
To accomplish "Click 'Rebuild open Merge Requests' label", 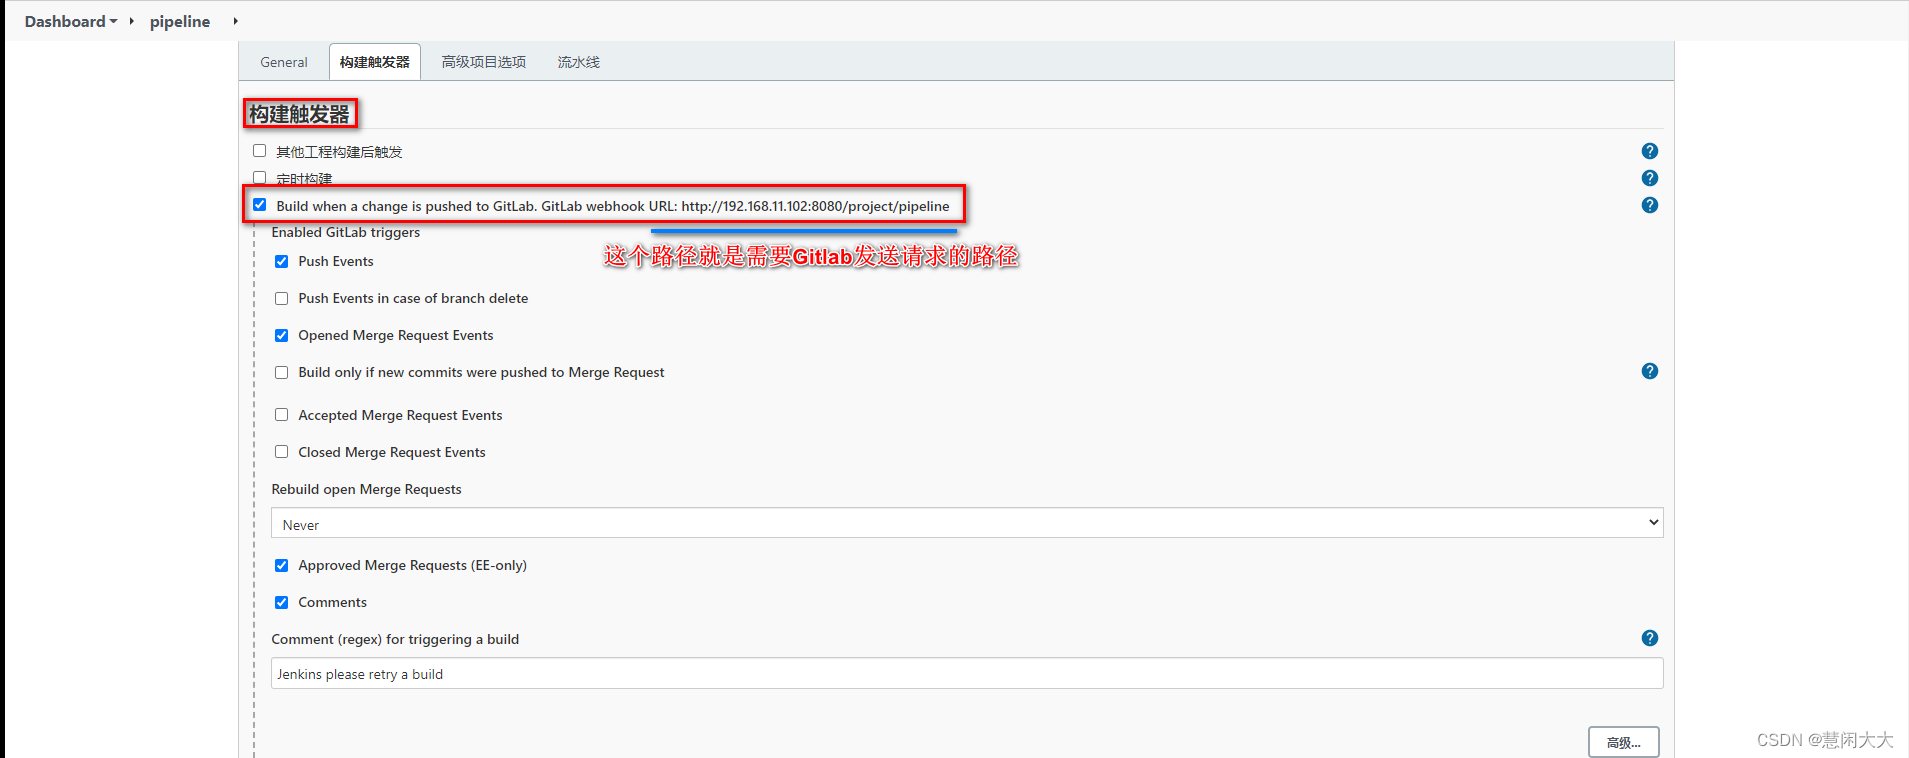I will coord(366,489).
